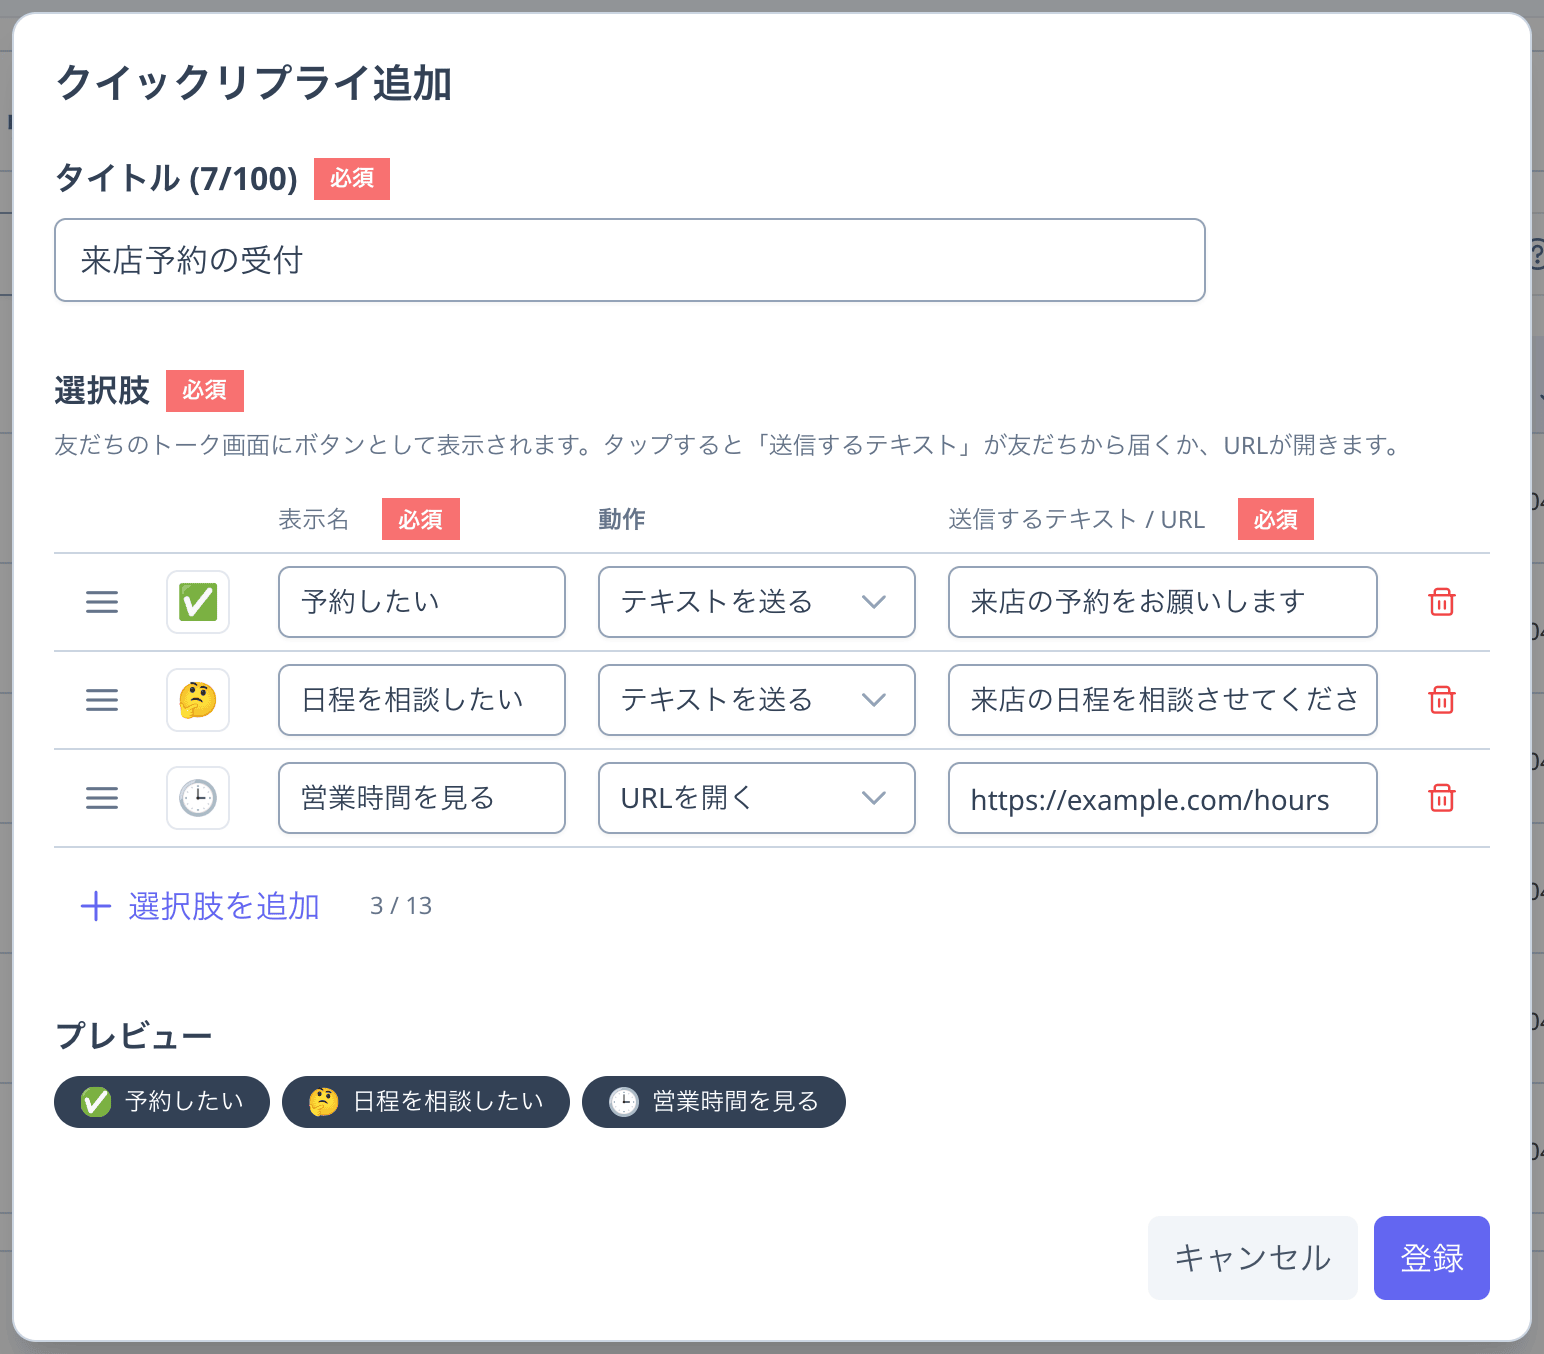Click the 登録 button
Image resolution: width=1544 pixels, height=1354 pixels.
coord(1432,1258)
